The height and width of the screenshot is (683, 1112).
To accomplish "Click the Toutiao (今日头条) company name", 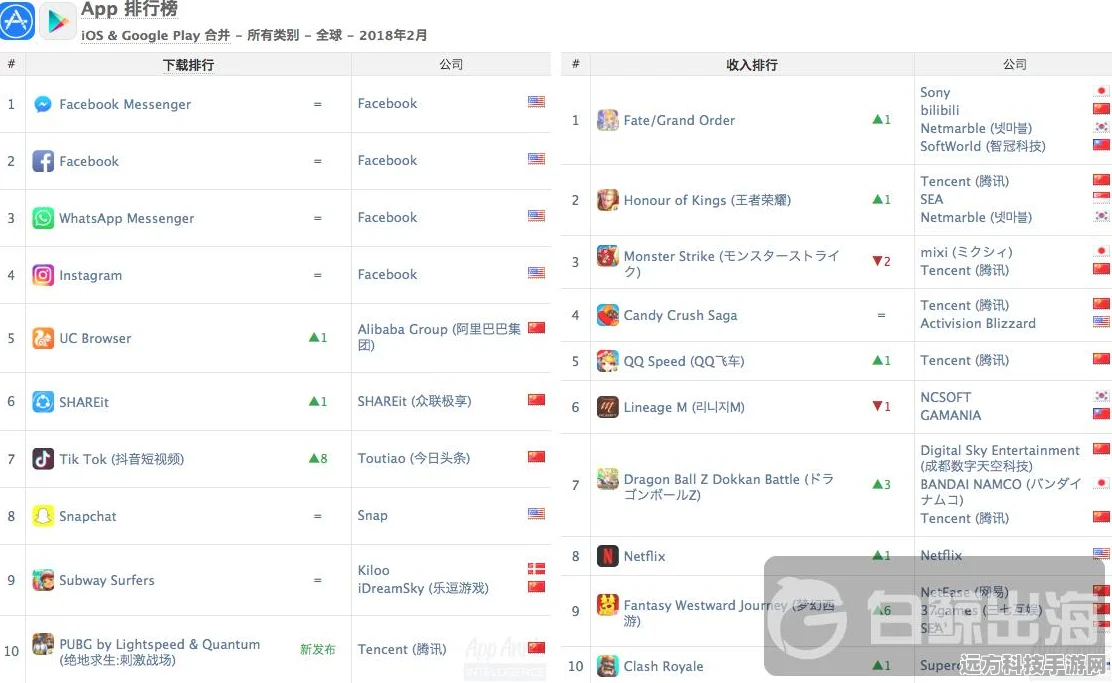I will coord(413,458).
